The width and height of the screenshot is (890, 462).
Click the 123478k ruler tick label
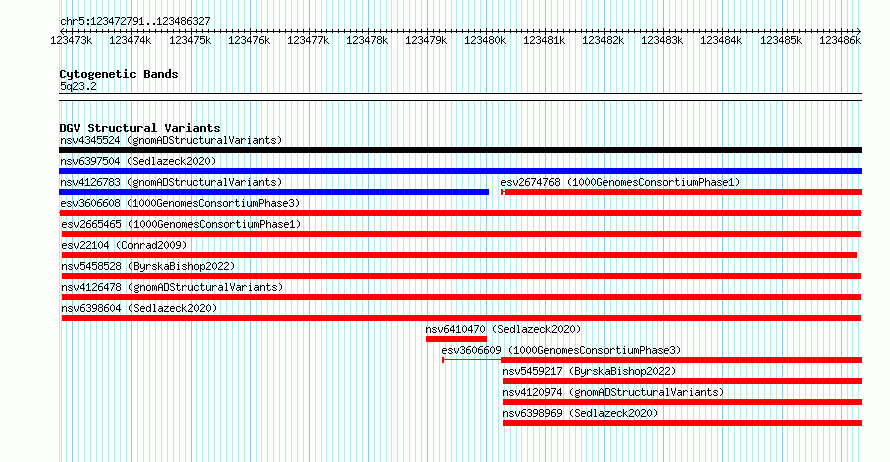coord(367,40)
